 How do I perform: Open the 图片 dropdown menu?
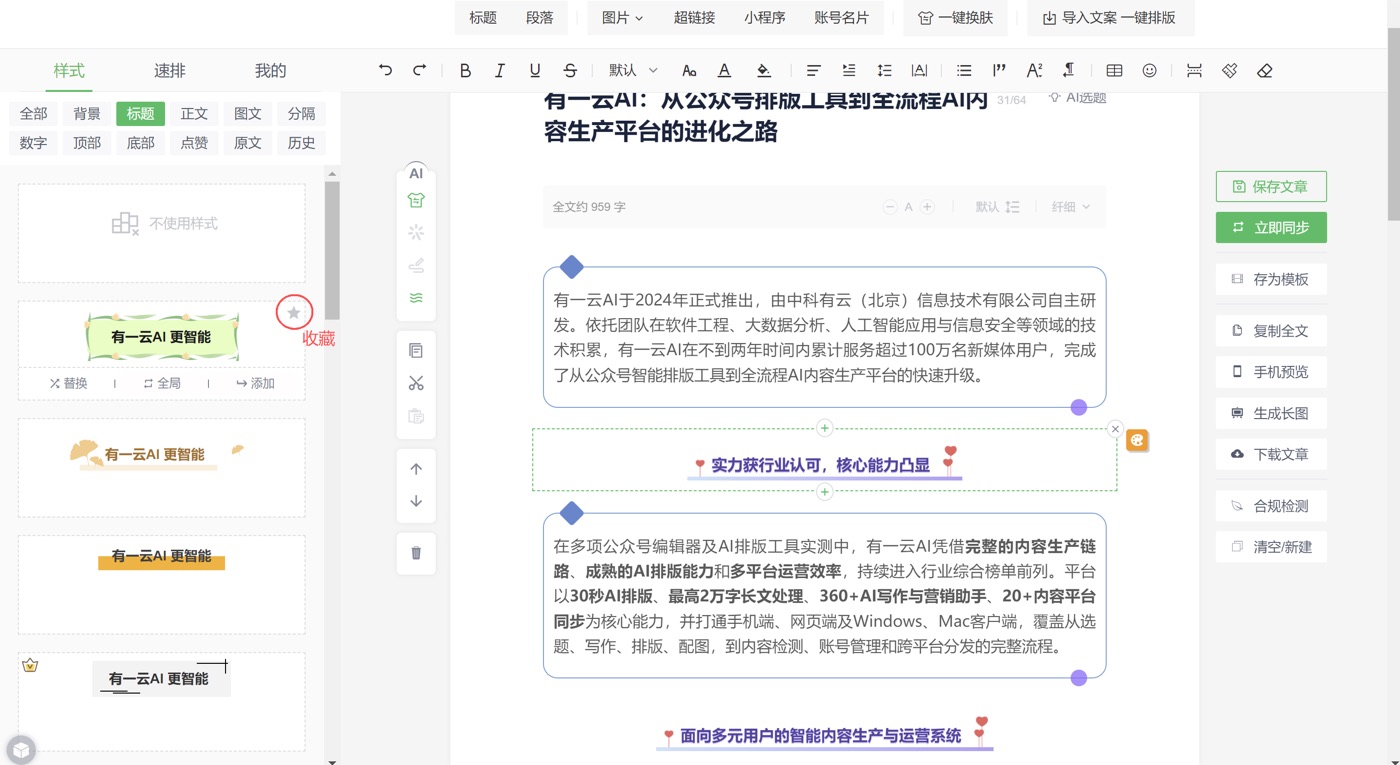click(622, 18)
